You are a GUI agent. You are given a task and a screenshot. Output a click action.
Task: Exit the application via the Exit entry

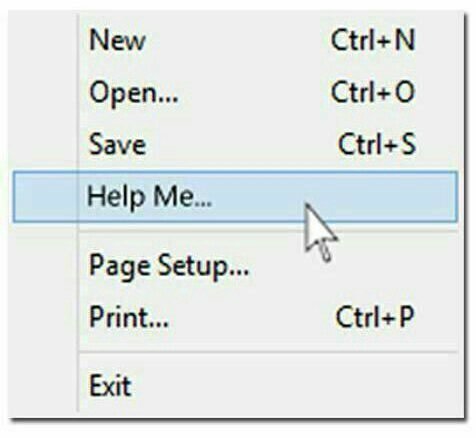[235, 386]
